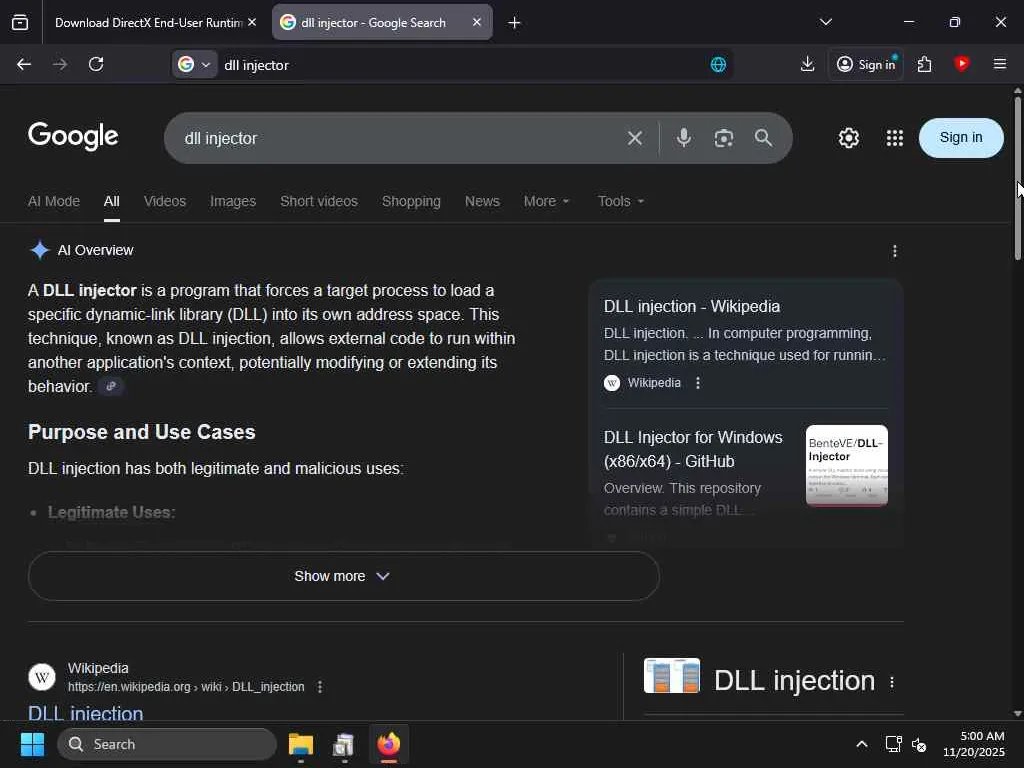The image size is (1024, 768).
Task: Open the downloads panel
Action: (807, 64)
